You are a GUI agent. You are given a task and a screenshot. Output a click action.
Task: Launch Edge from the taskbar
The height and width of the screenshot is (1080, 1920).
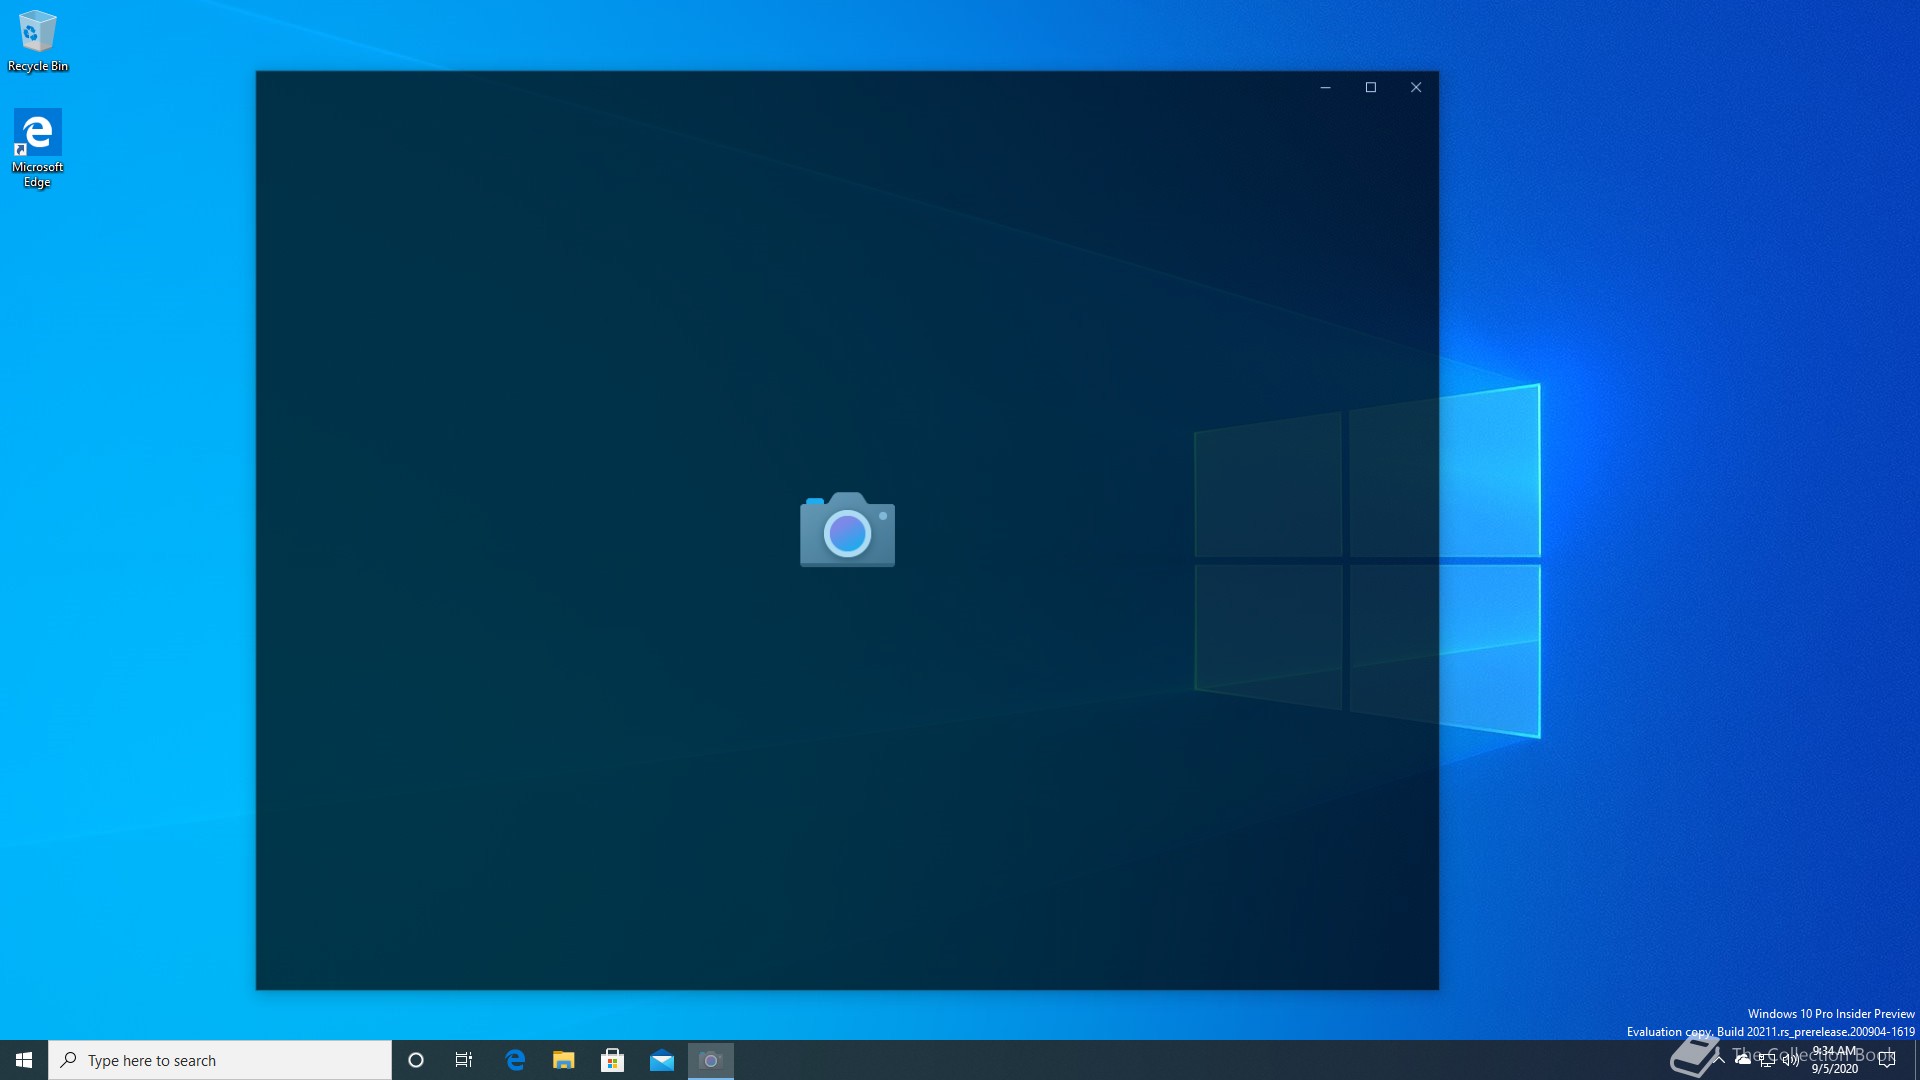click(515, 1060)
